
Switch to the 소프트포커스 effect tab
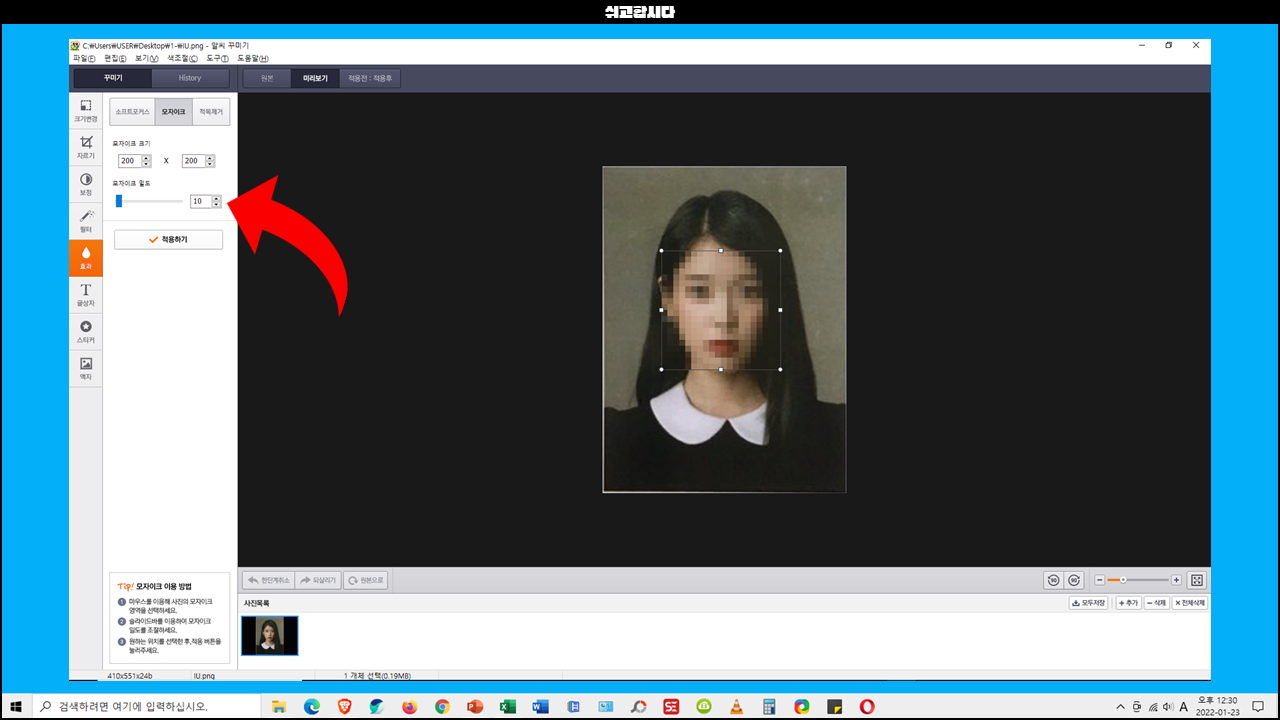tap(132, 112)
